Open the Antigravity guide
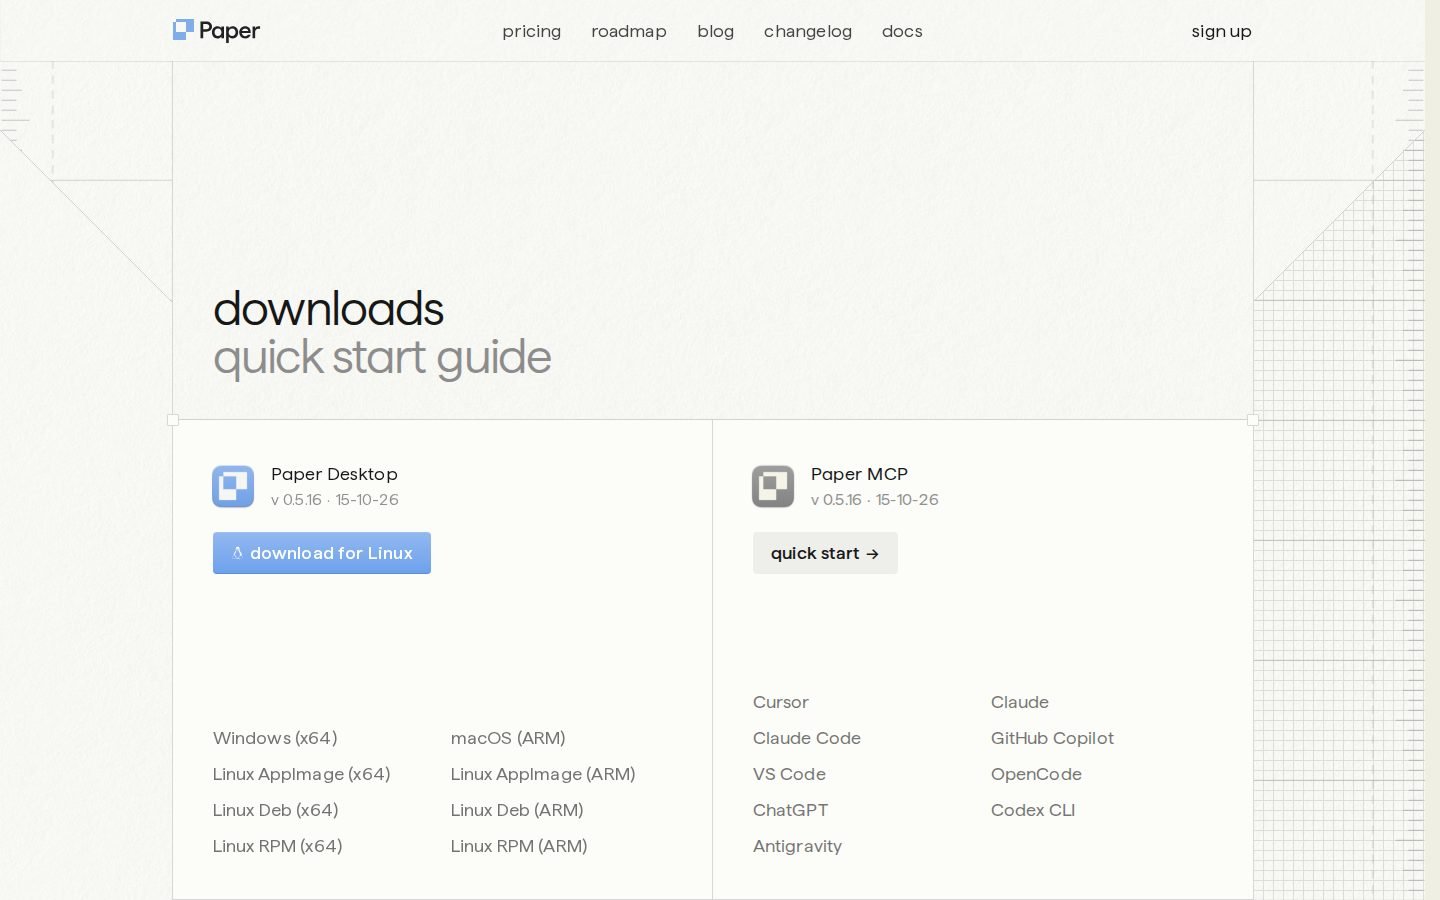The height and width of the screenshot is (900, 1440). 797,846
